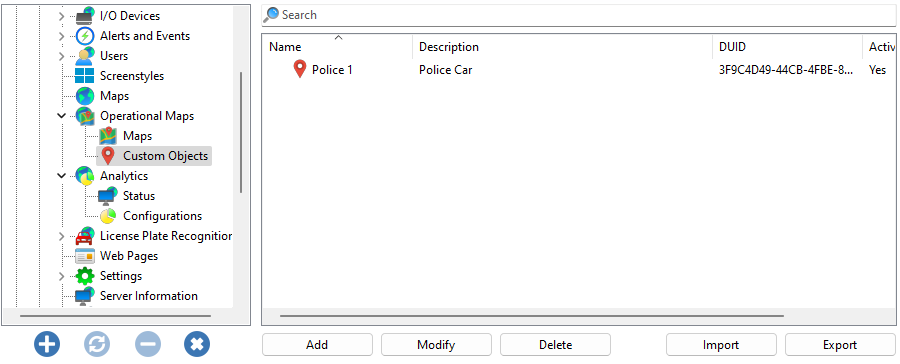Click the Export button
900x364 pixels.
pos(840,344)
